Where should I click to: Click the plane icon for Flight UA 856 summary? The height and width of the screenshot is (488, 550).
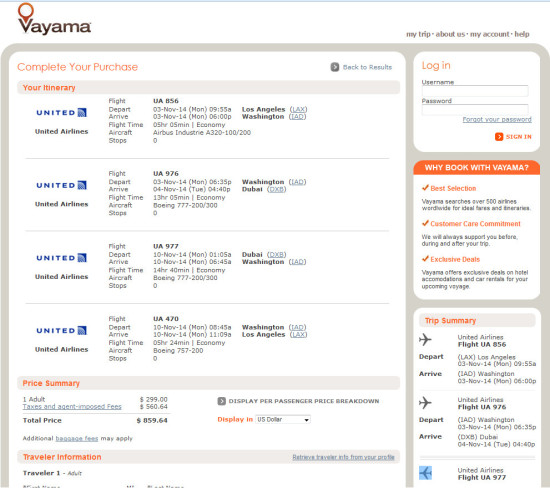point(425,340)
